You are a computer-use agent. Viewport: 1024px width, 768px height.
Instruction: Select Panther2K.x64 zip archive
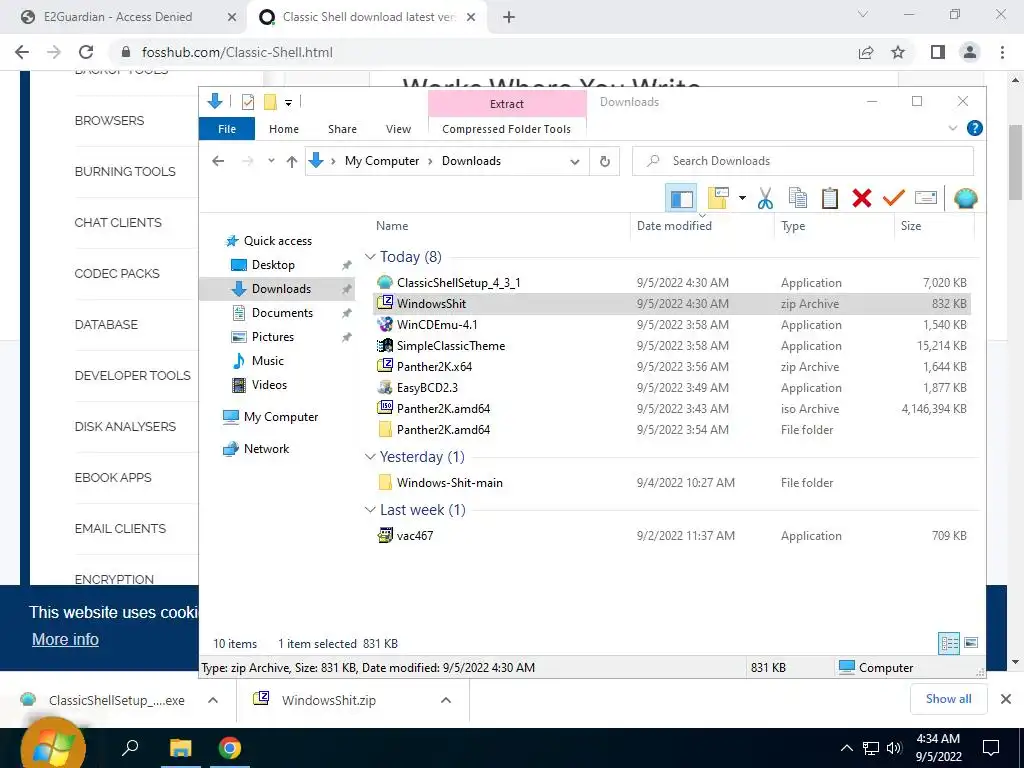(x=672, y=366)
